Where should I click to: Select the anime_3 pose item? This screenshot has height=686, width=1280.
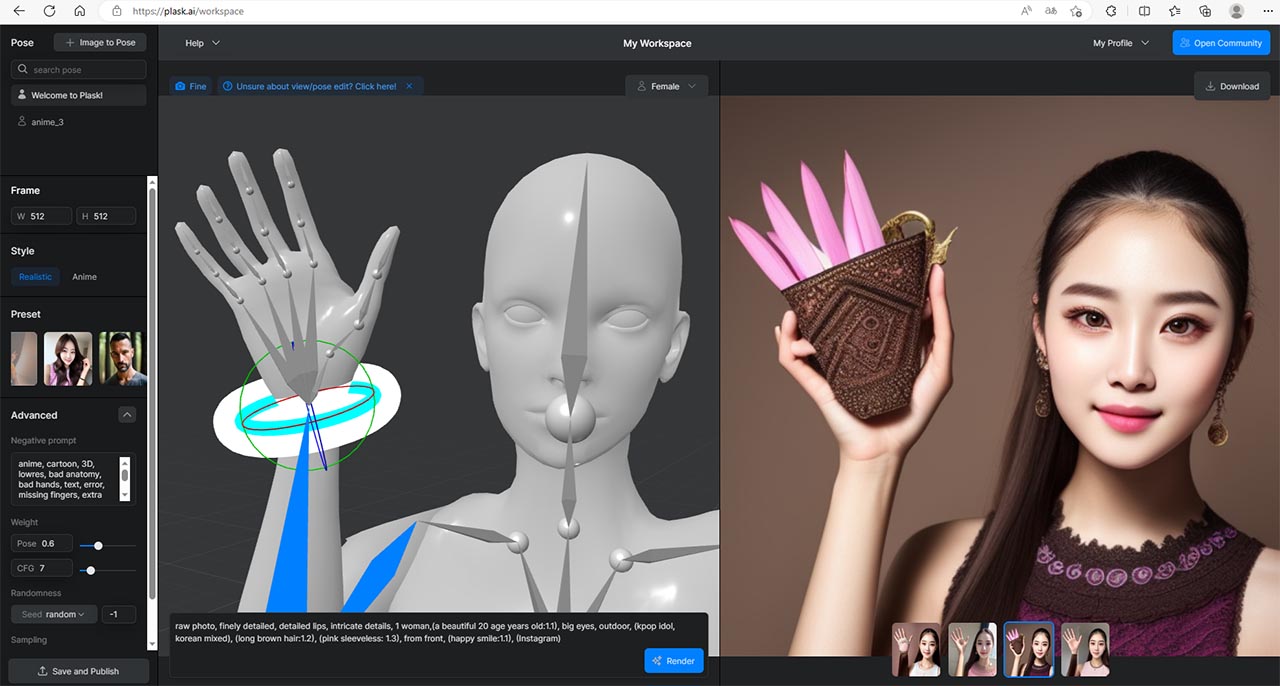tap(47, 122)
